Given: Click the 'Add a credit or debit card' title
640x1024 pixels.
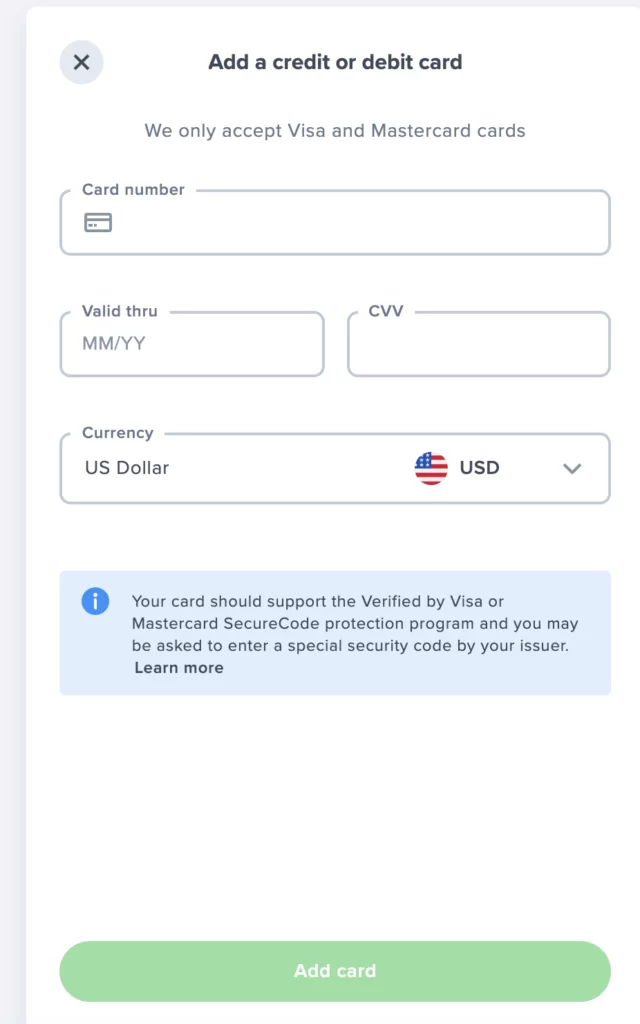Looking at the screenshot, I should coord(335,62).
